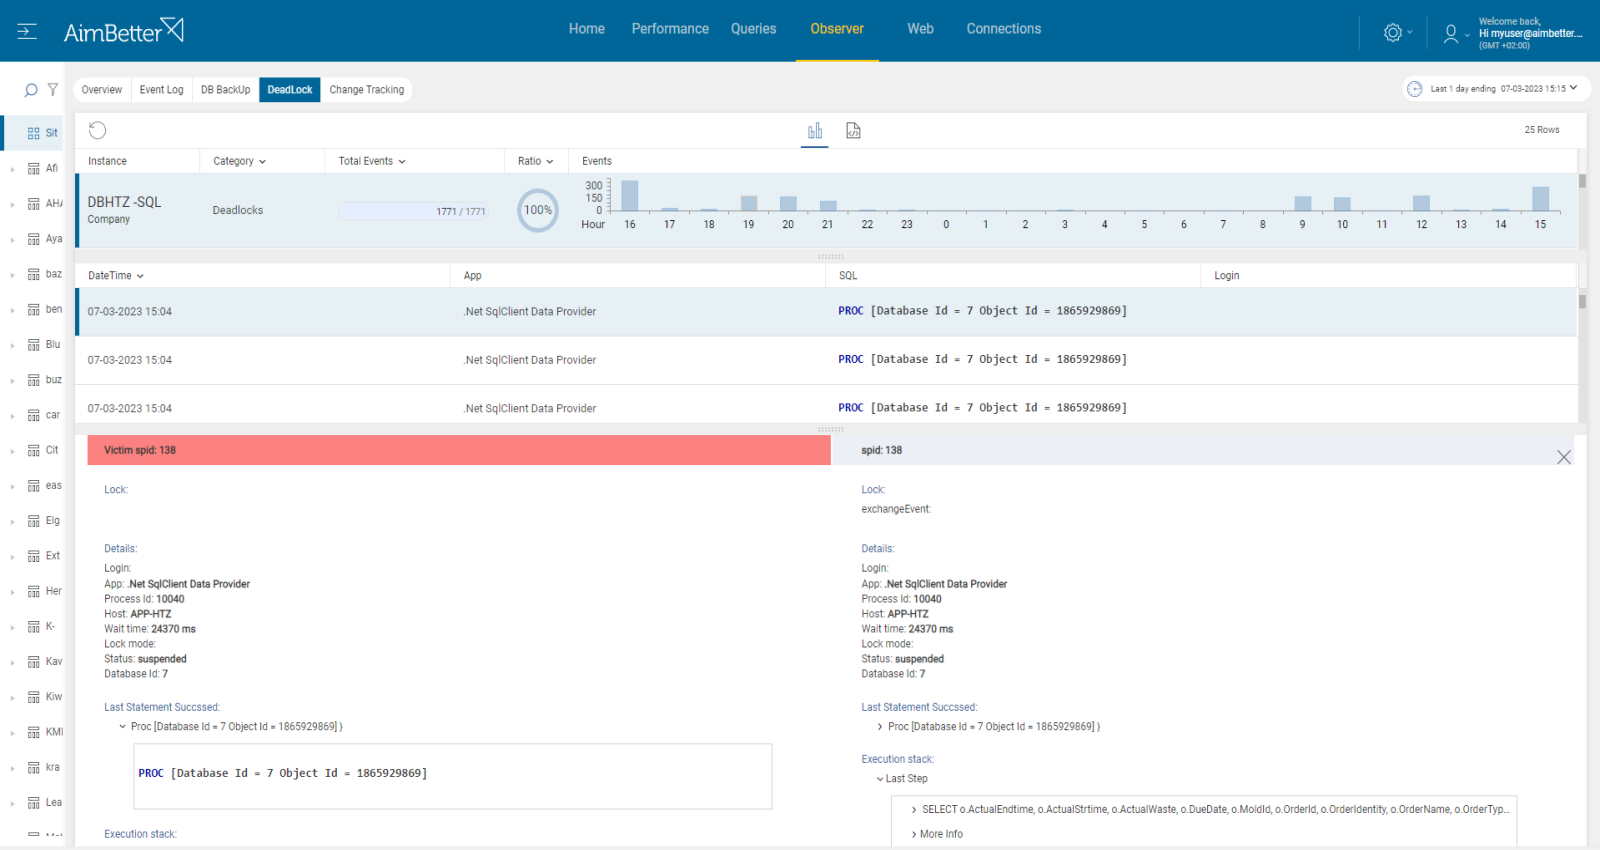Image resolution: width=1600 pixels, height=850 pixels.
Task: Click the hour 16 events bar
Action: (x=630, y=196)
